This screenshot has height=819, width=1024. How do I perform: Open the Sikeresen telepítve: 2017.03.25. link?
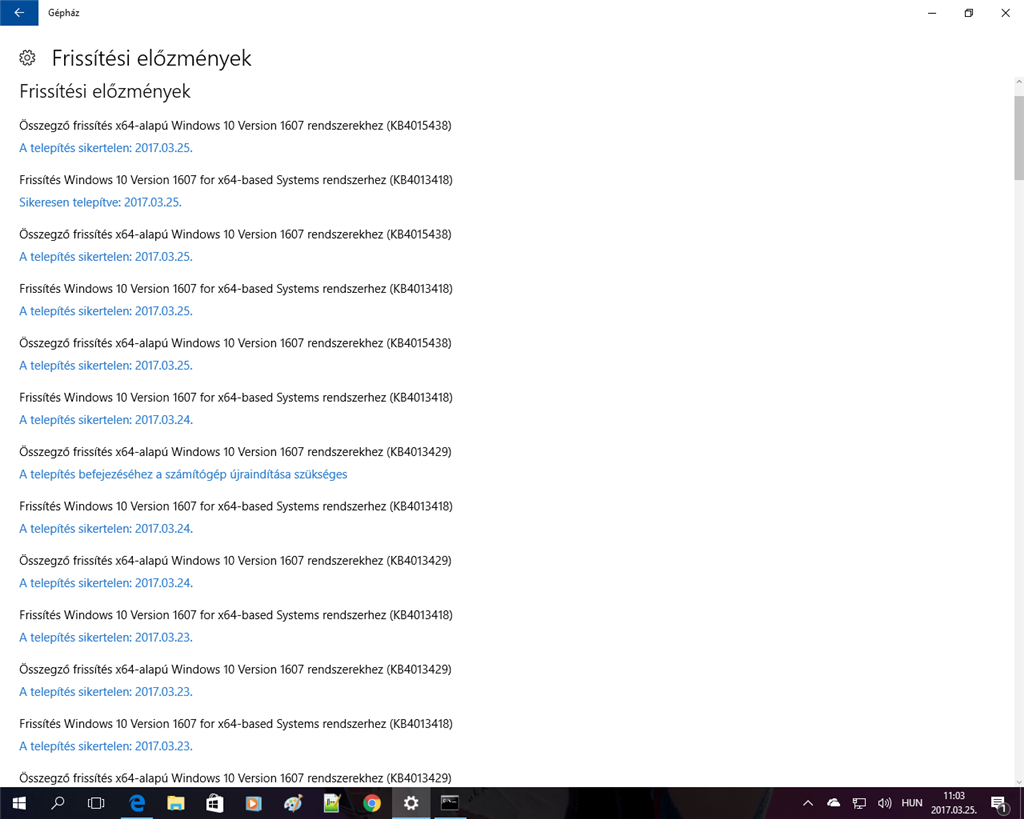100,202
